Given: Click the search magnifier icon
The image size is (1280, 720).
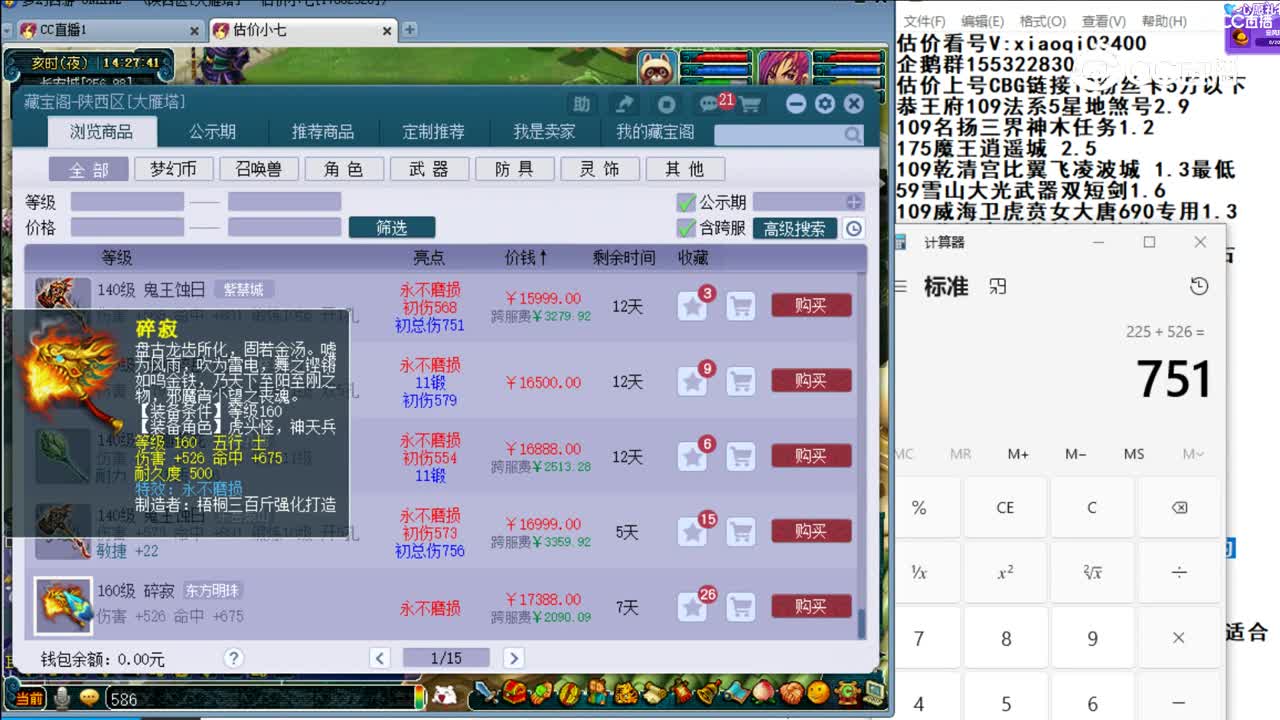Looking at the screenshot, I should (x=852, y=134).
